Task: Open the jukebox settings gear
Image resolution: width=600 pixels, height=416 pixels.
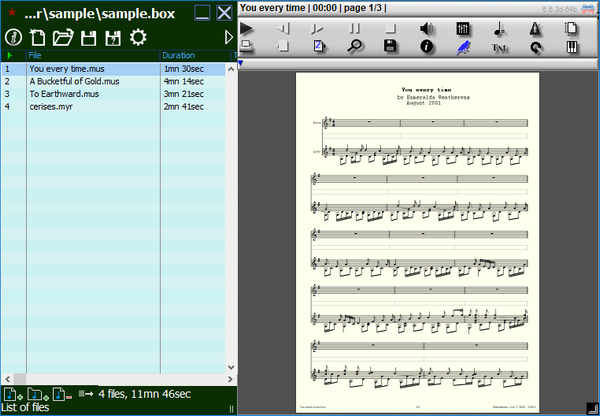Action: (x=138, y=37)
